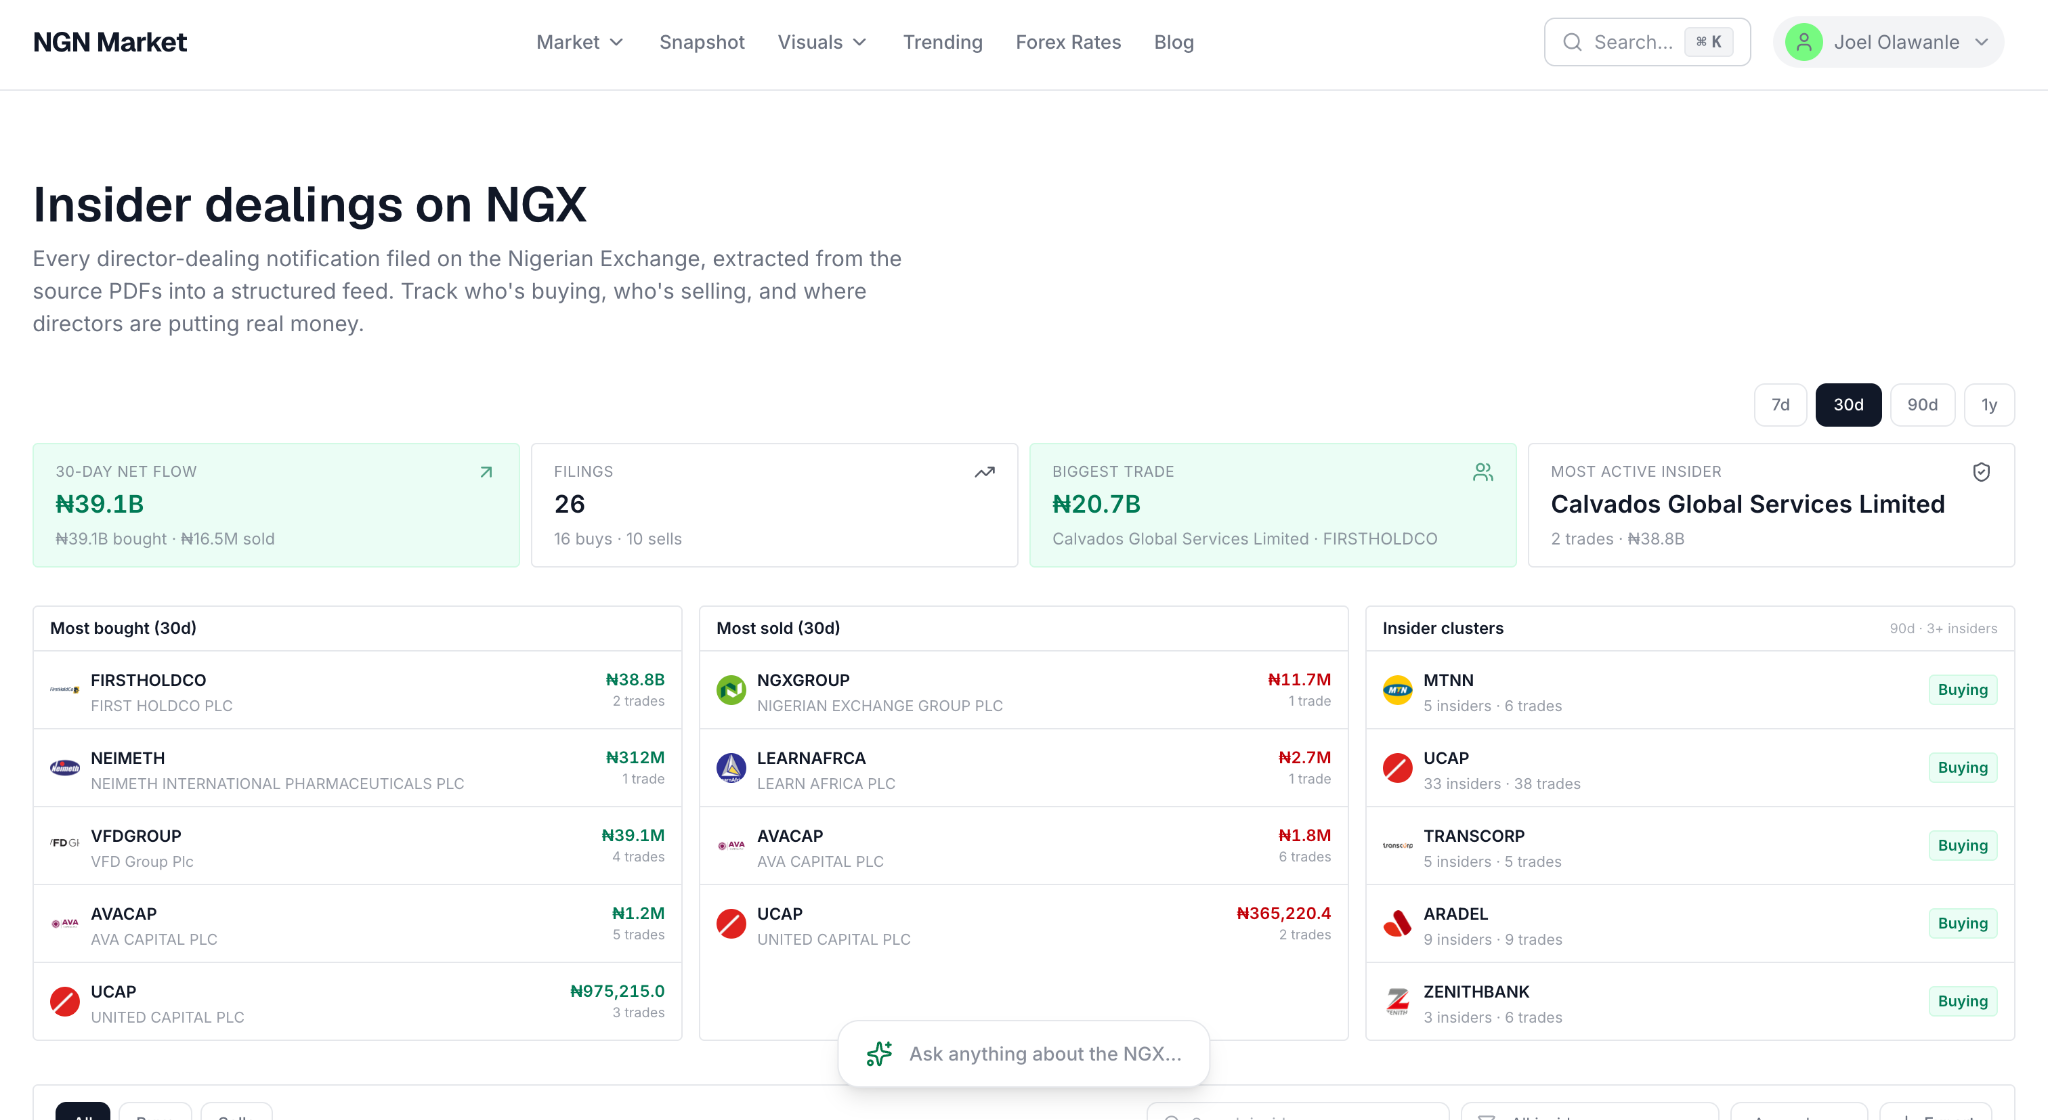2048x1120 pixels.
Task: Click the LEARNAFRCA logo
Action: click(731, 768)
